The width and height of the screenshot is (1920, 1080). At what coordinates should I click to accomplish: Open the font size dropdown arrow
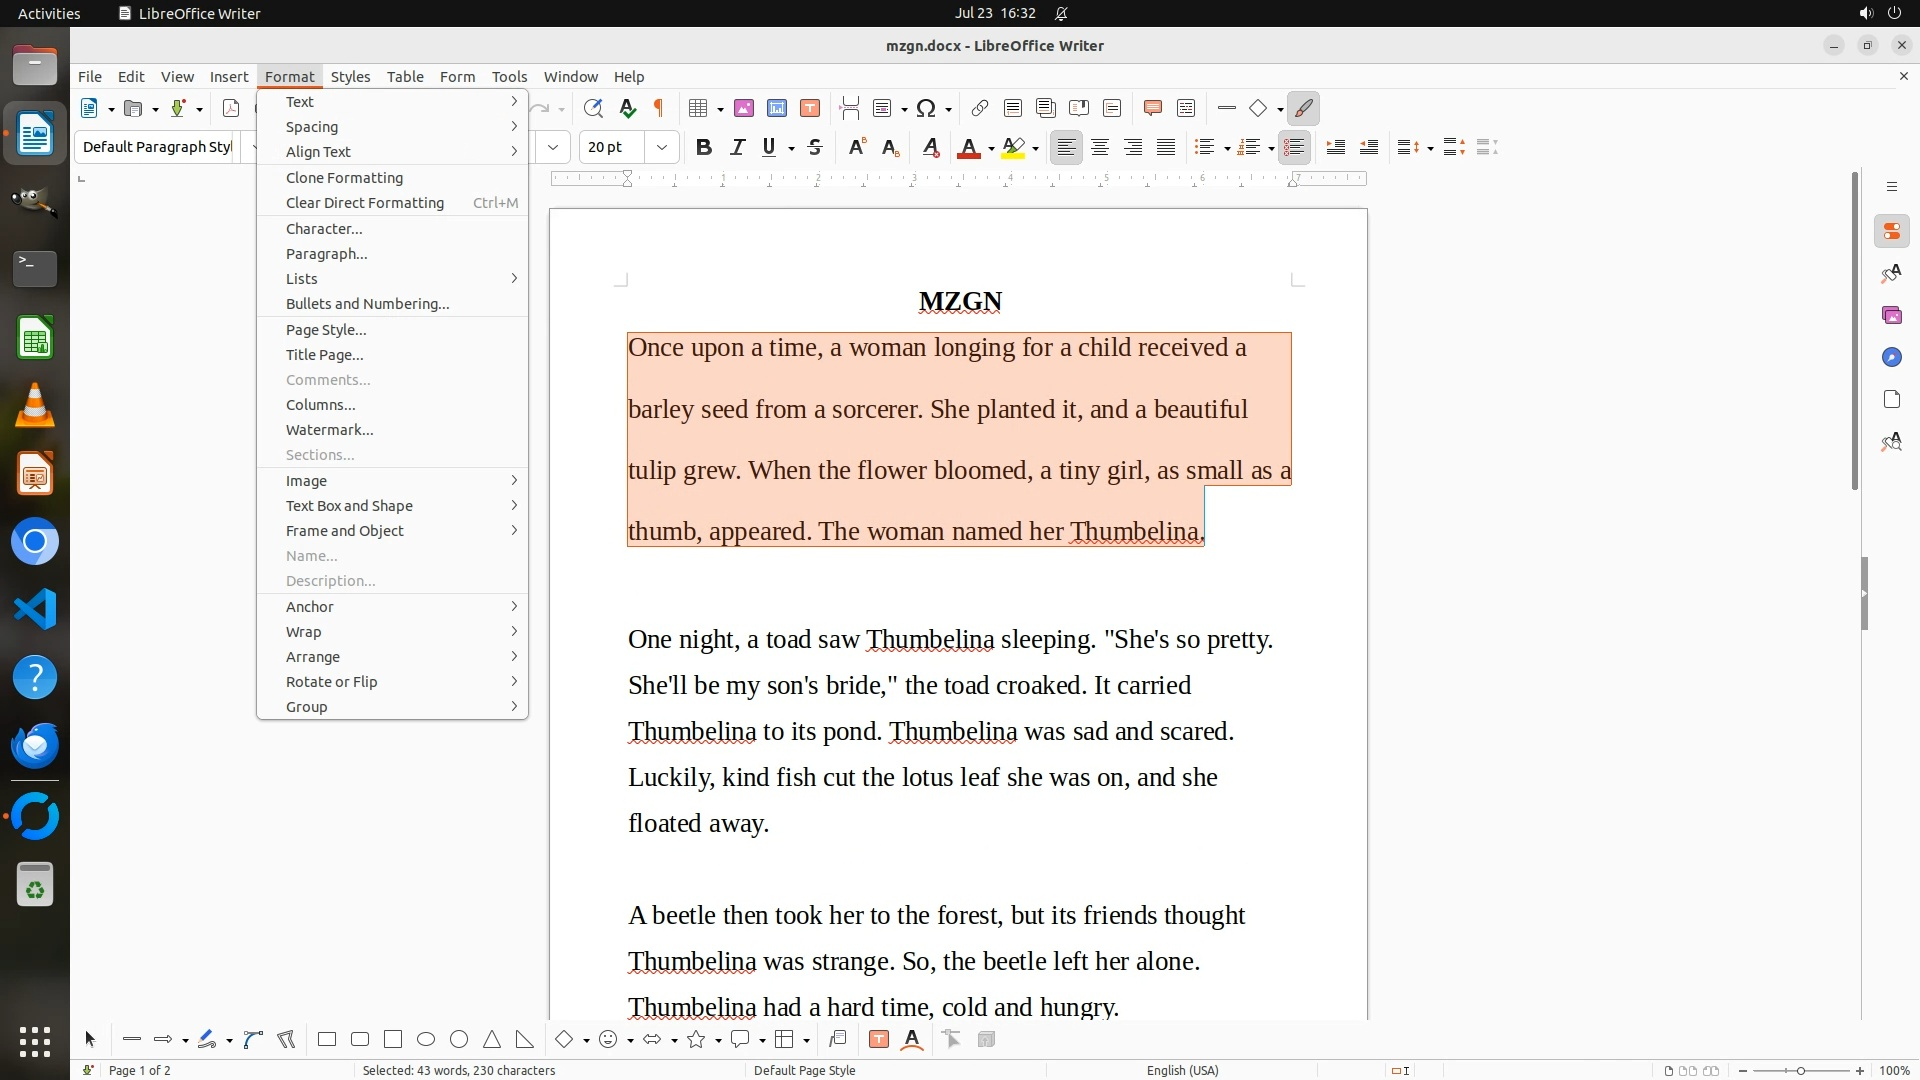coord(661,147)
